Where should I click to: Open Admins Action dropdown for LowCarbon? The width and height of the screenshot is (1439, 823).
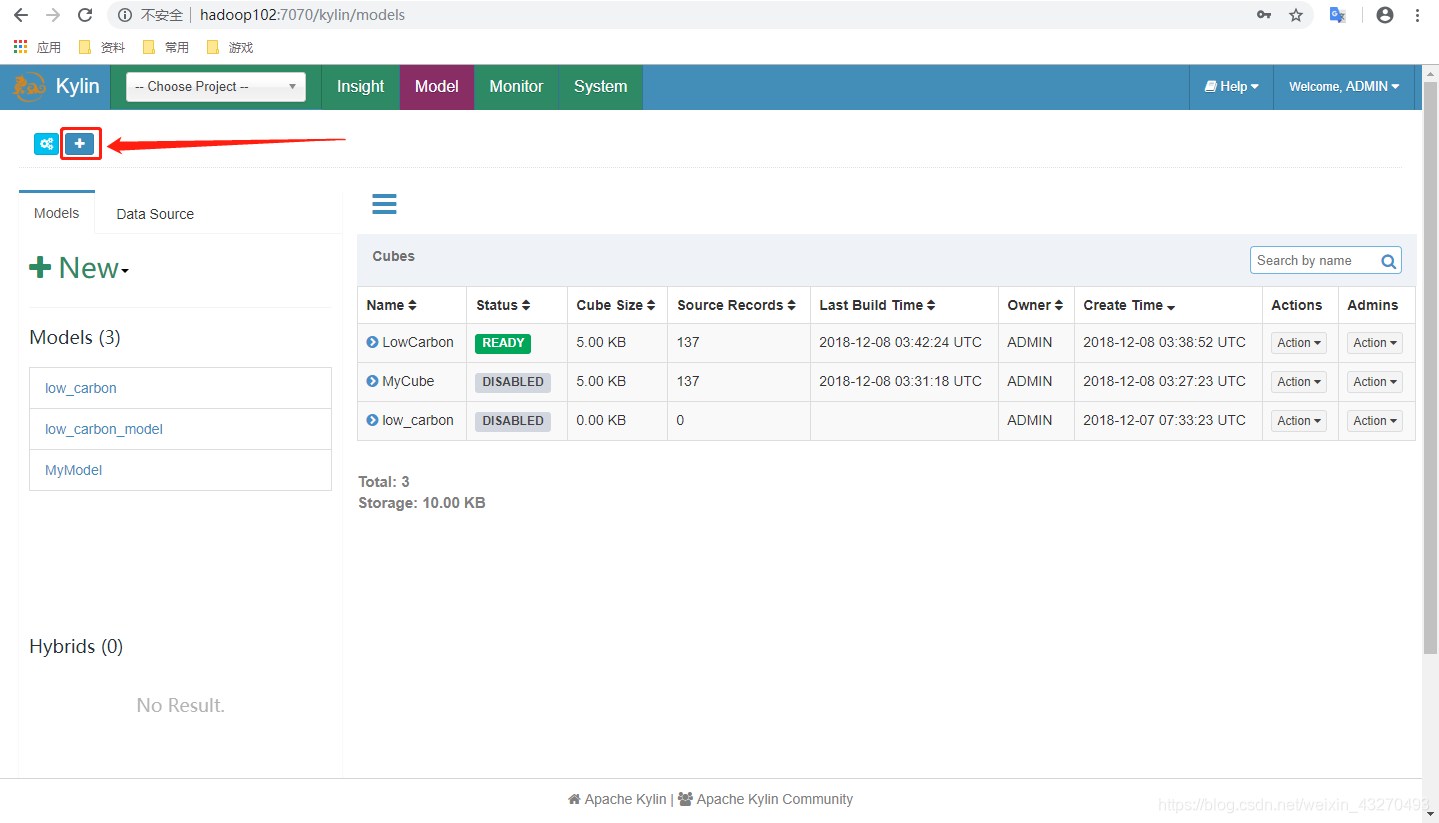(1375, 343)
